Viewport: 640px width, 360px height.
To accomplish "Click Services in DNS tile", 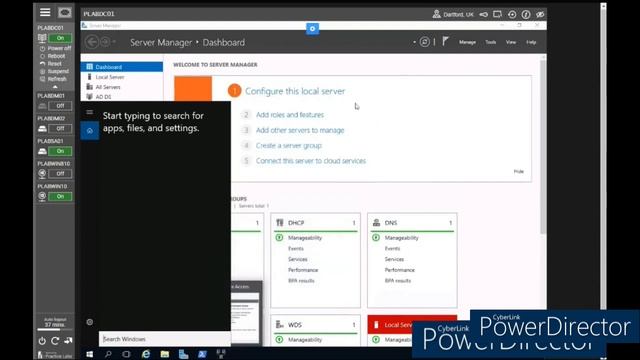I will pos(394,259).
